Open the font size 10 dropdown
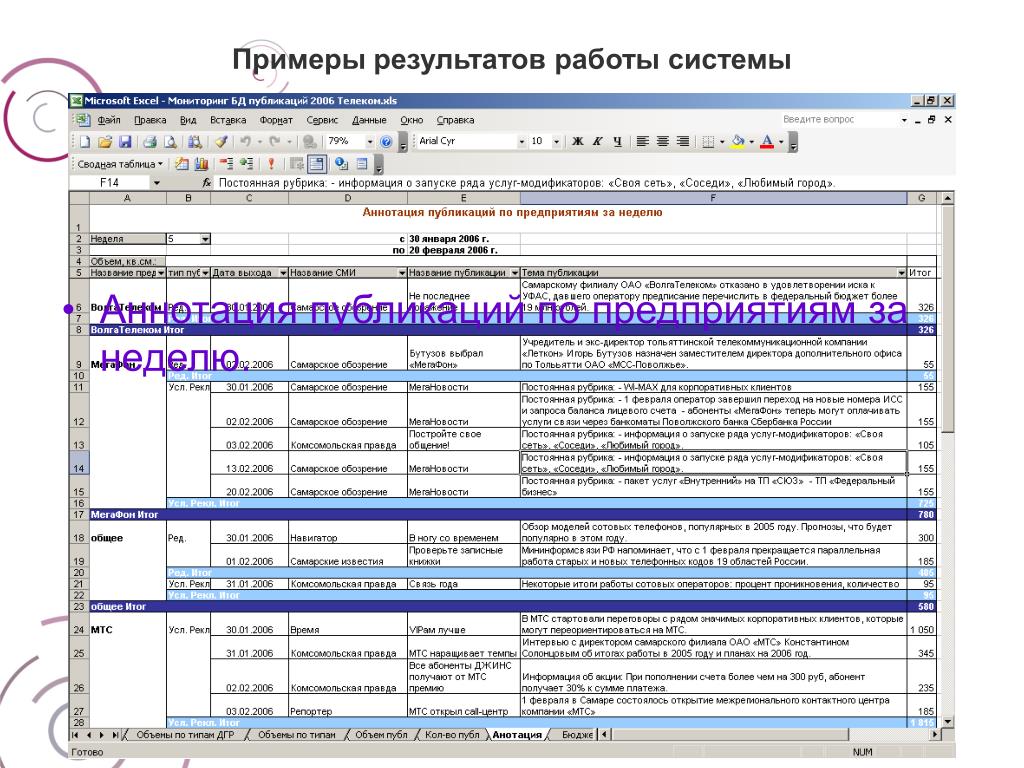This screenshot has height=768, width=1024. (556, 142)
